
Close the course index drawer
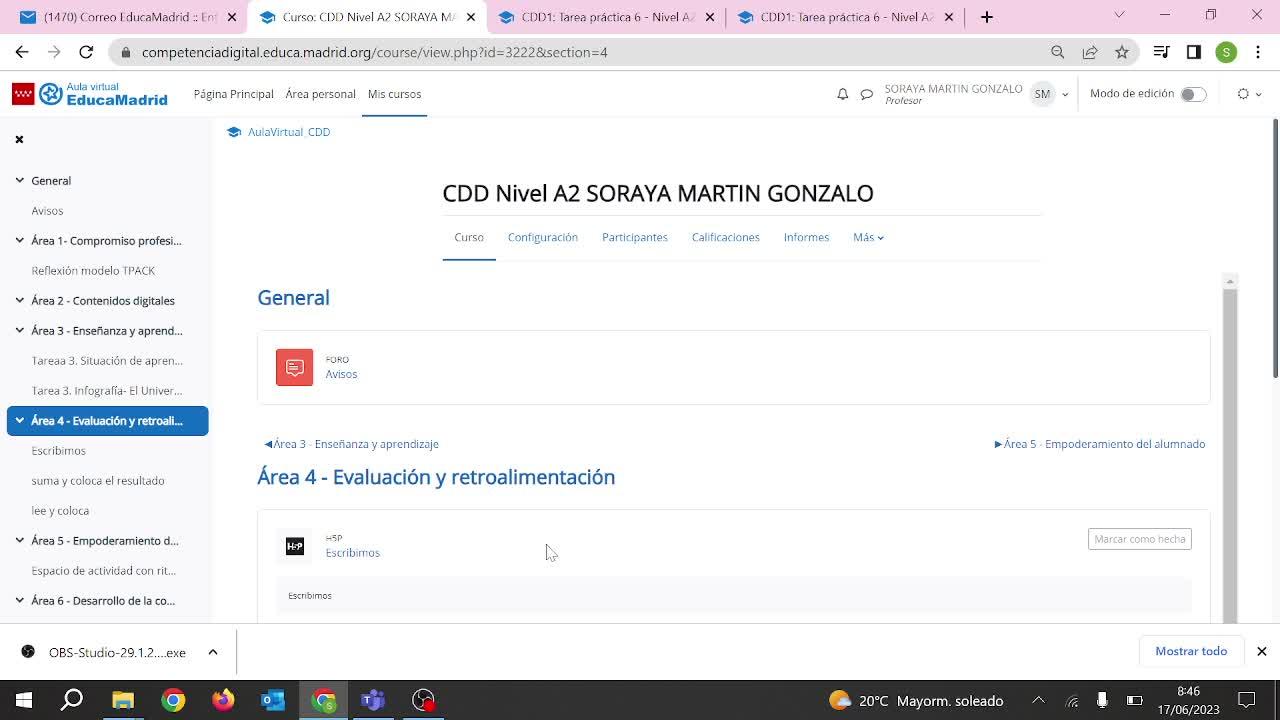[x=19, y=139]
